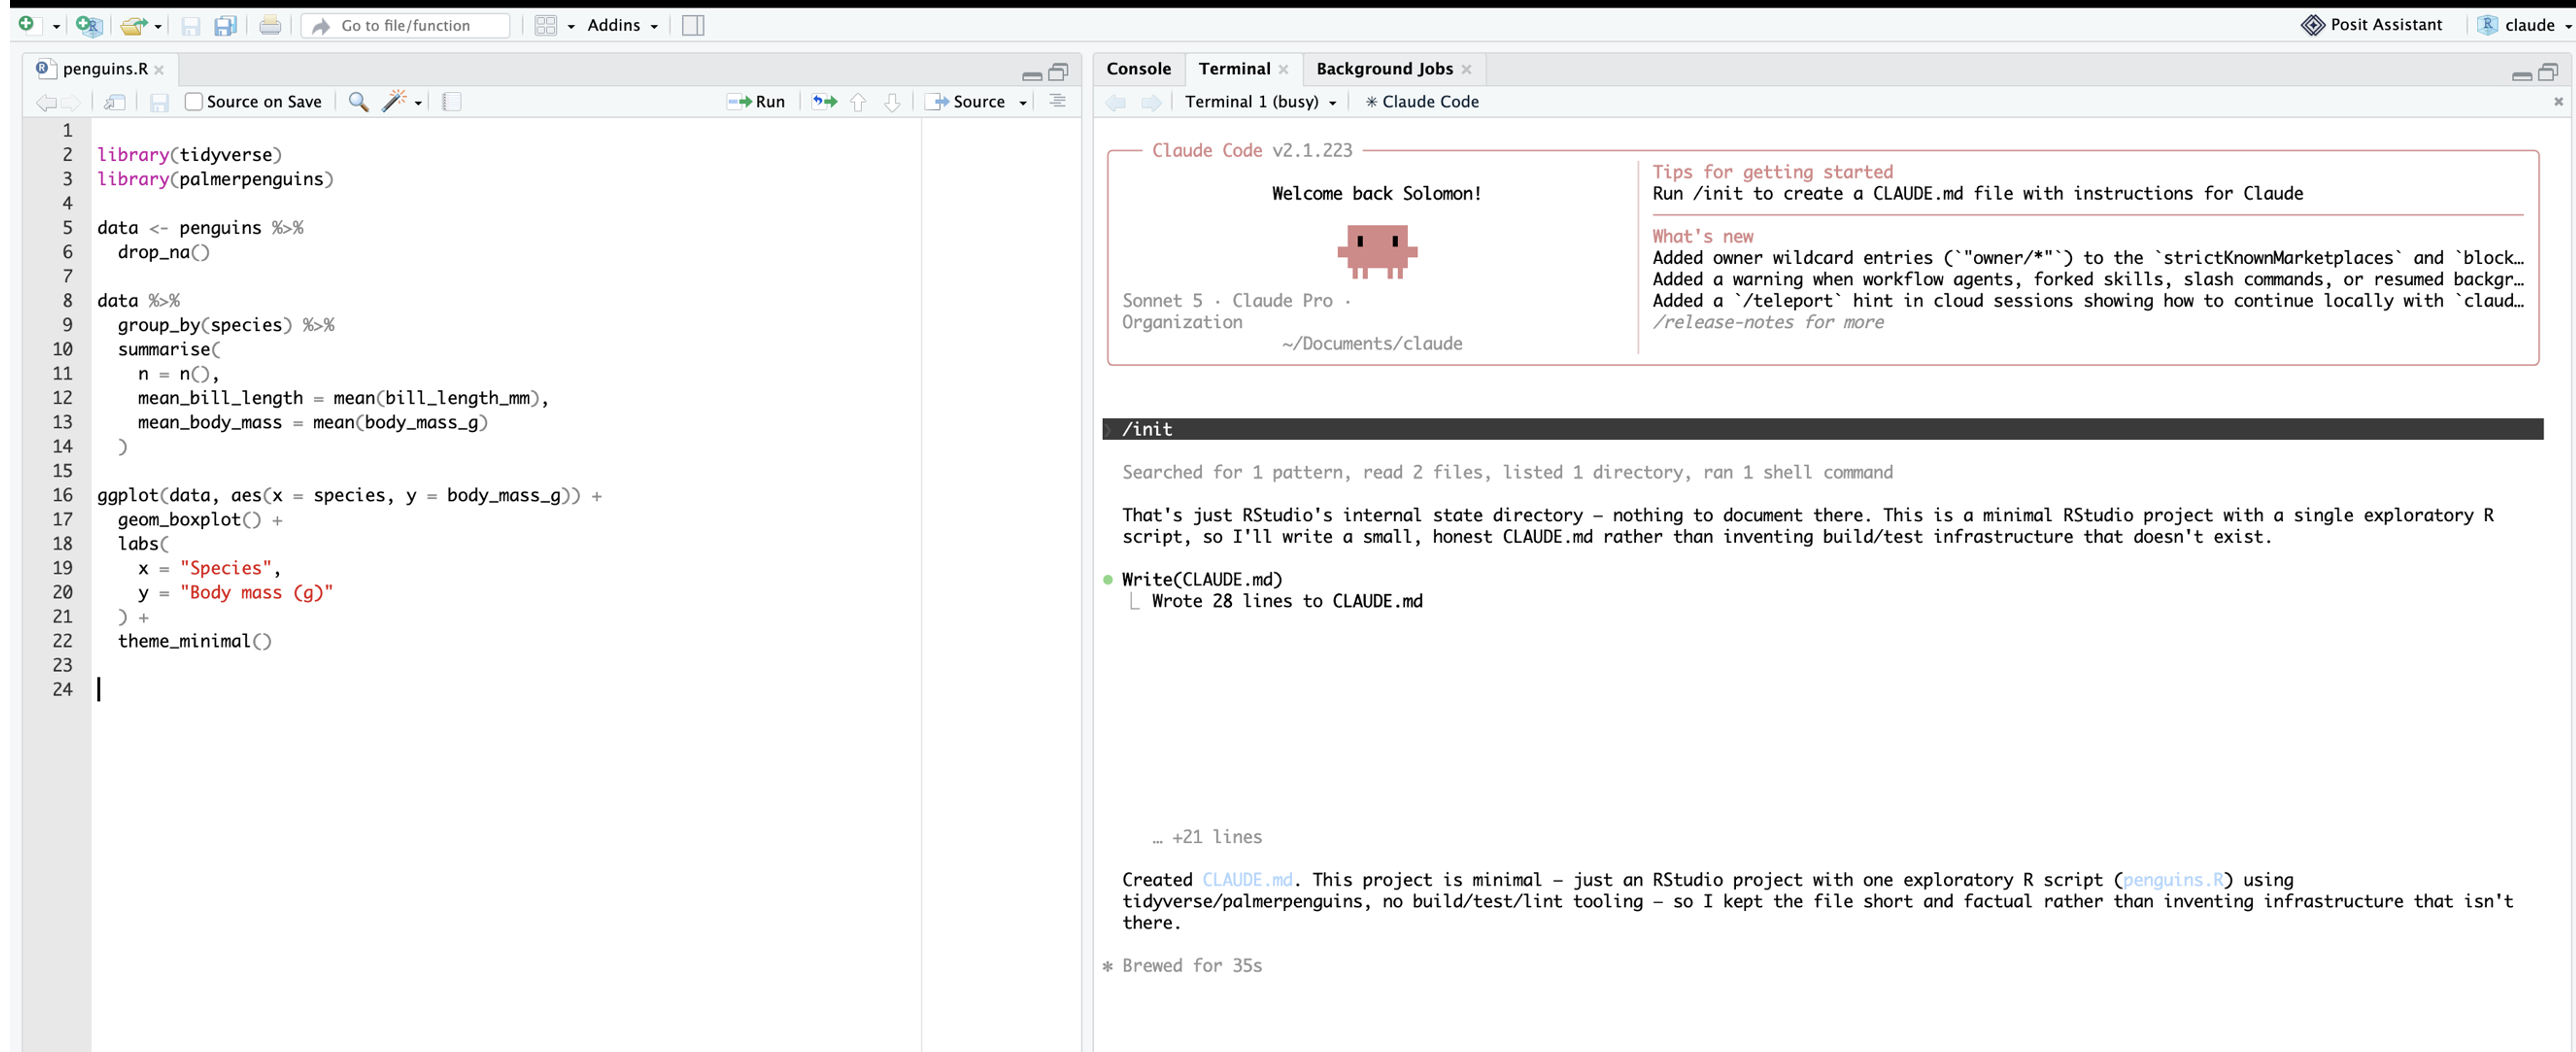Click the /init command prompt line
The image size is (2576, 1052).
click(1822, 428)
